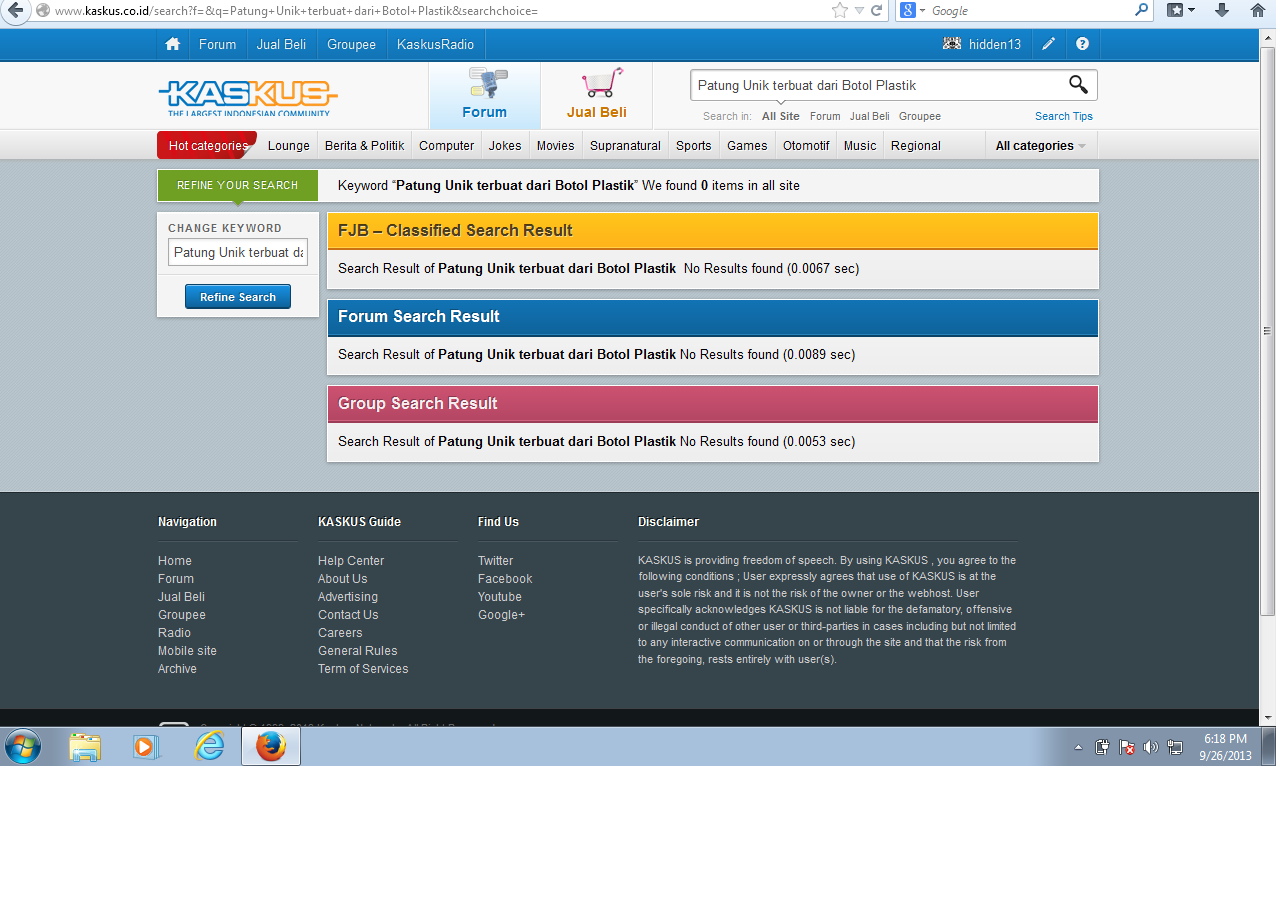Viewport: 1280px width, 907px height.
Task: Open the Computer category
Action: click(x=447, y=145)
